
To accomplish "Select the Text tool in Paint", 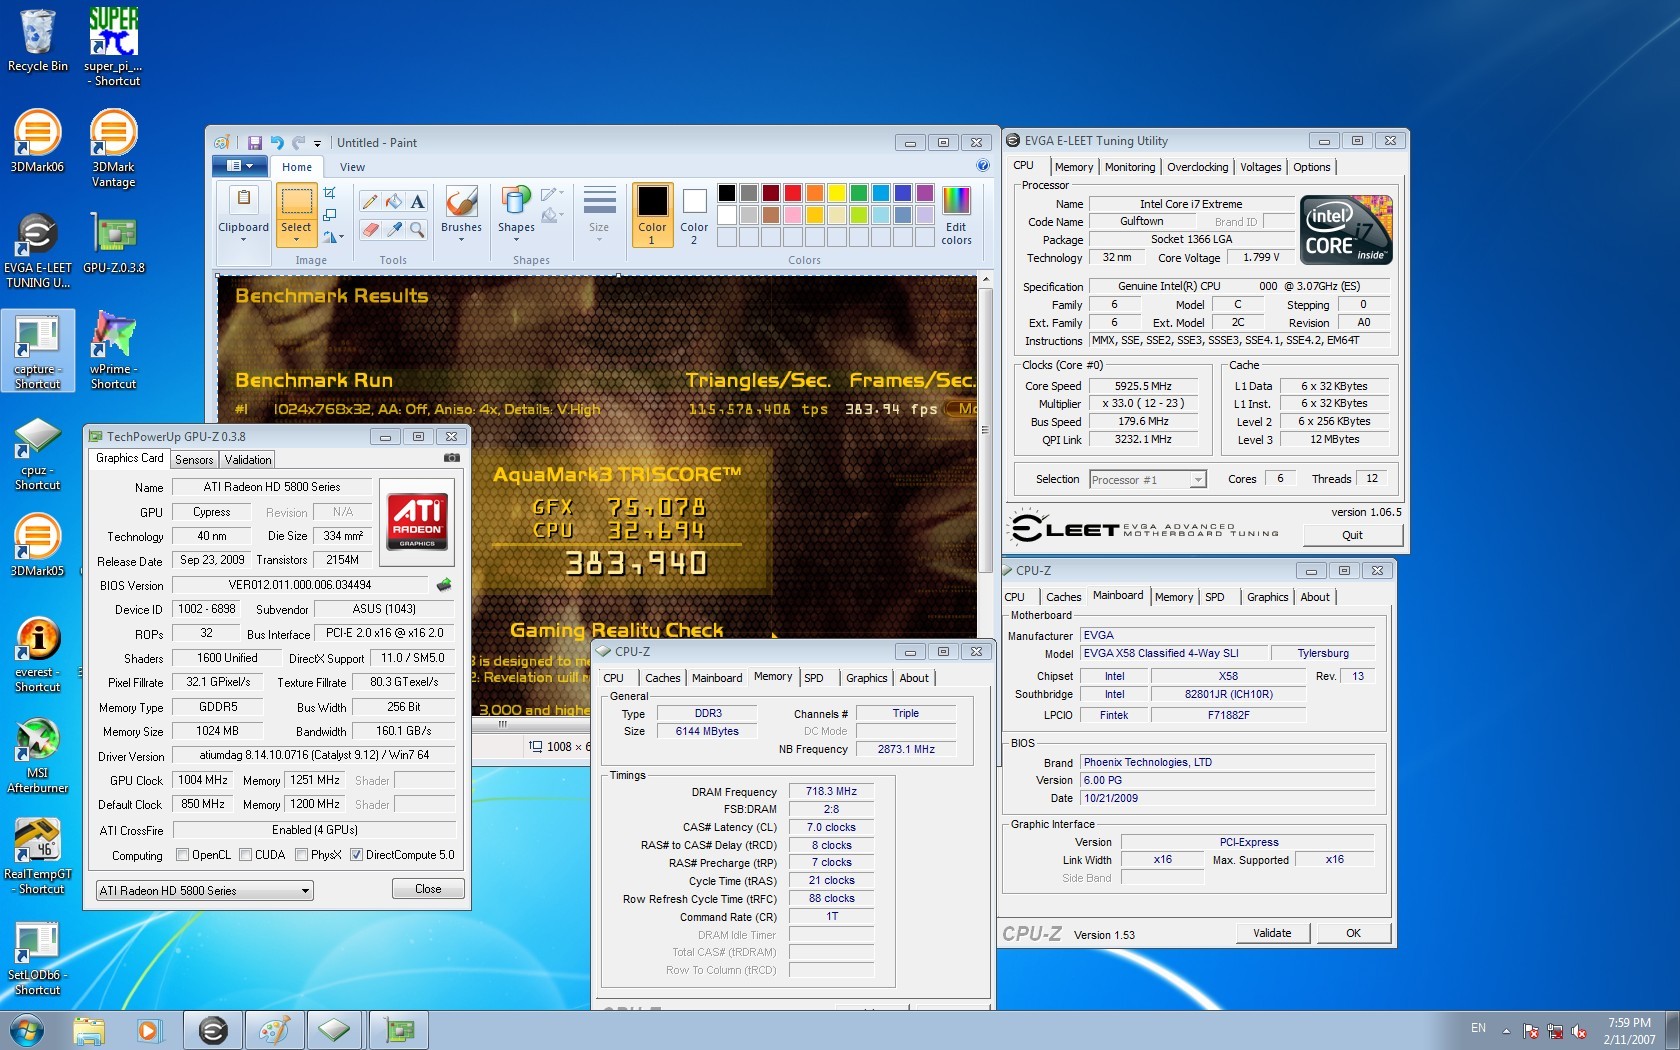I will [x=417, y=201].
